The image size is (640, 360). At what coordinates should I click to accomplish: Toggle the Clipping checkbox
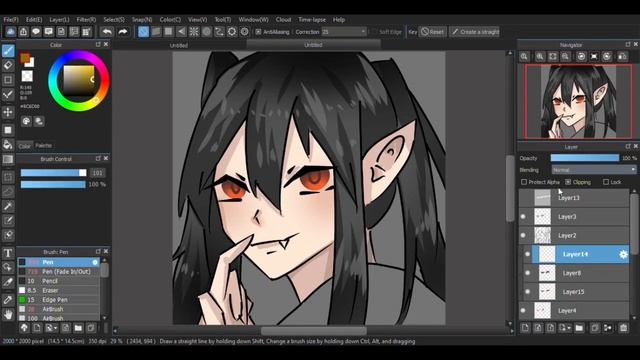568,182
